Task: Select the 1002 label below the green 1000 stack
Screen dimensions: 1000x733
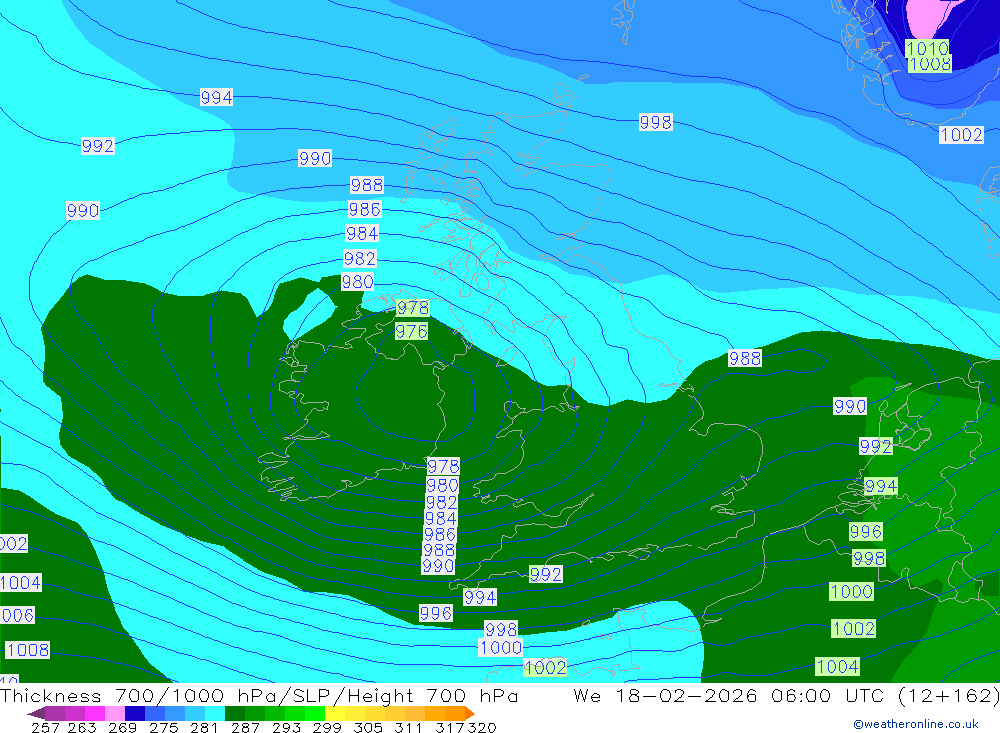Action: point(853,628)
